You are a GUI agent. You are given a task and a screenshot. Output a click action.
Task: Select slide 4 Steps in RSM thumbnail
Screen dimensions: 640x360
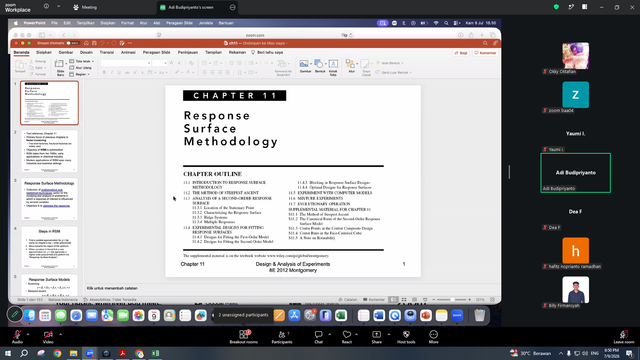49,247
